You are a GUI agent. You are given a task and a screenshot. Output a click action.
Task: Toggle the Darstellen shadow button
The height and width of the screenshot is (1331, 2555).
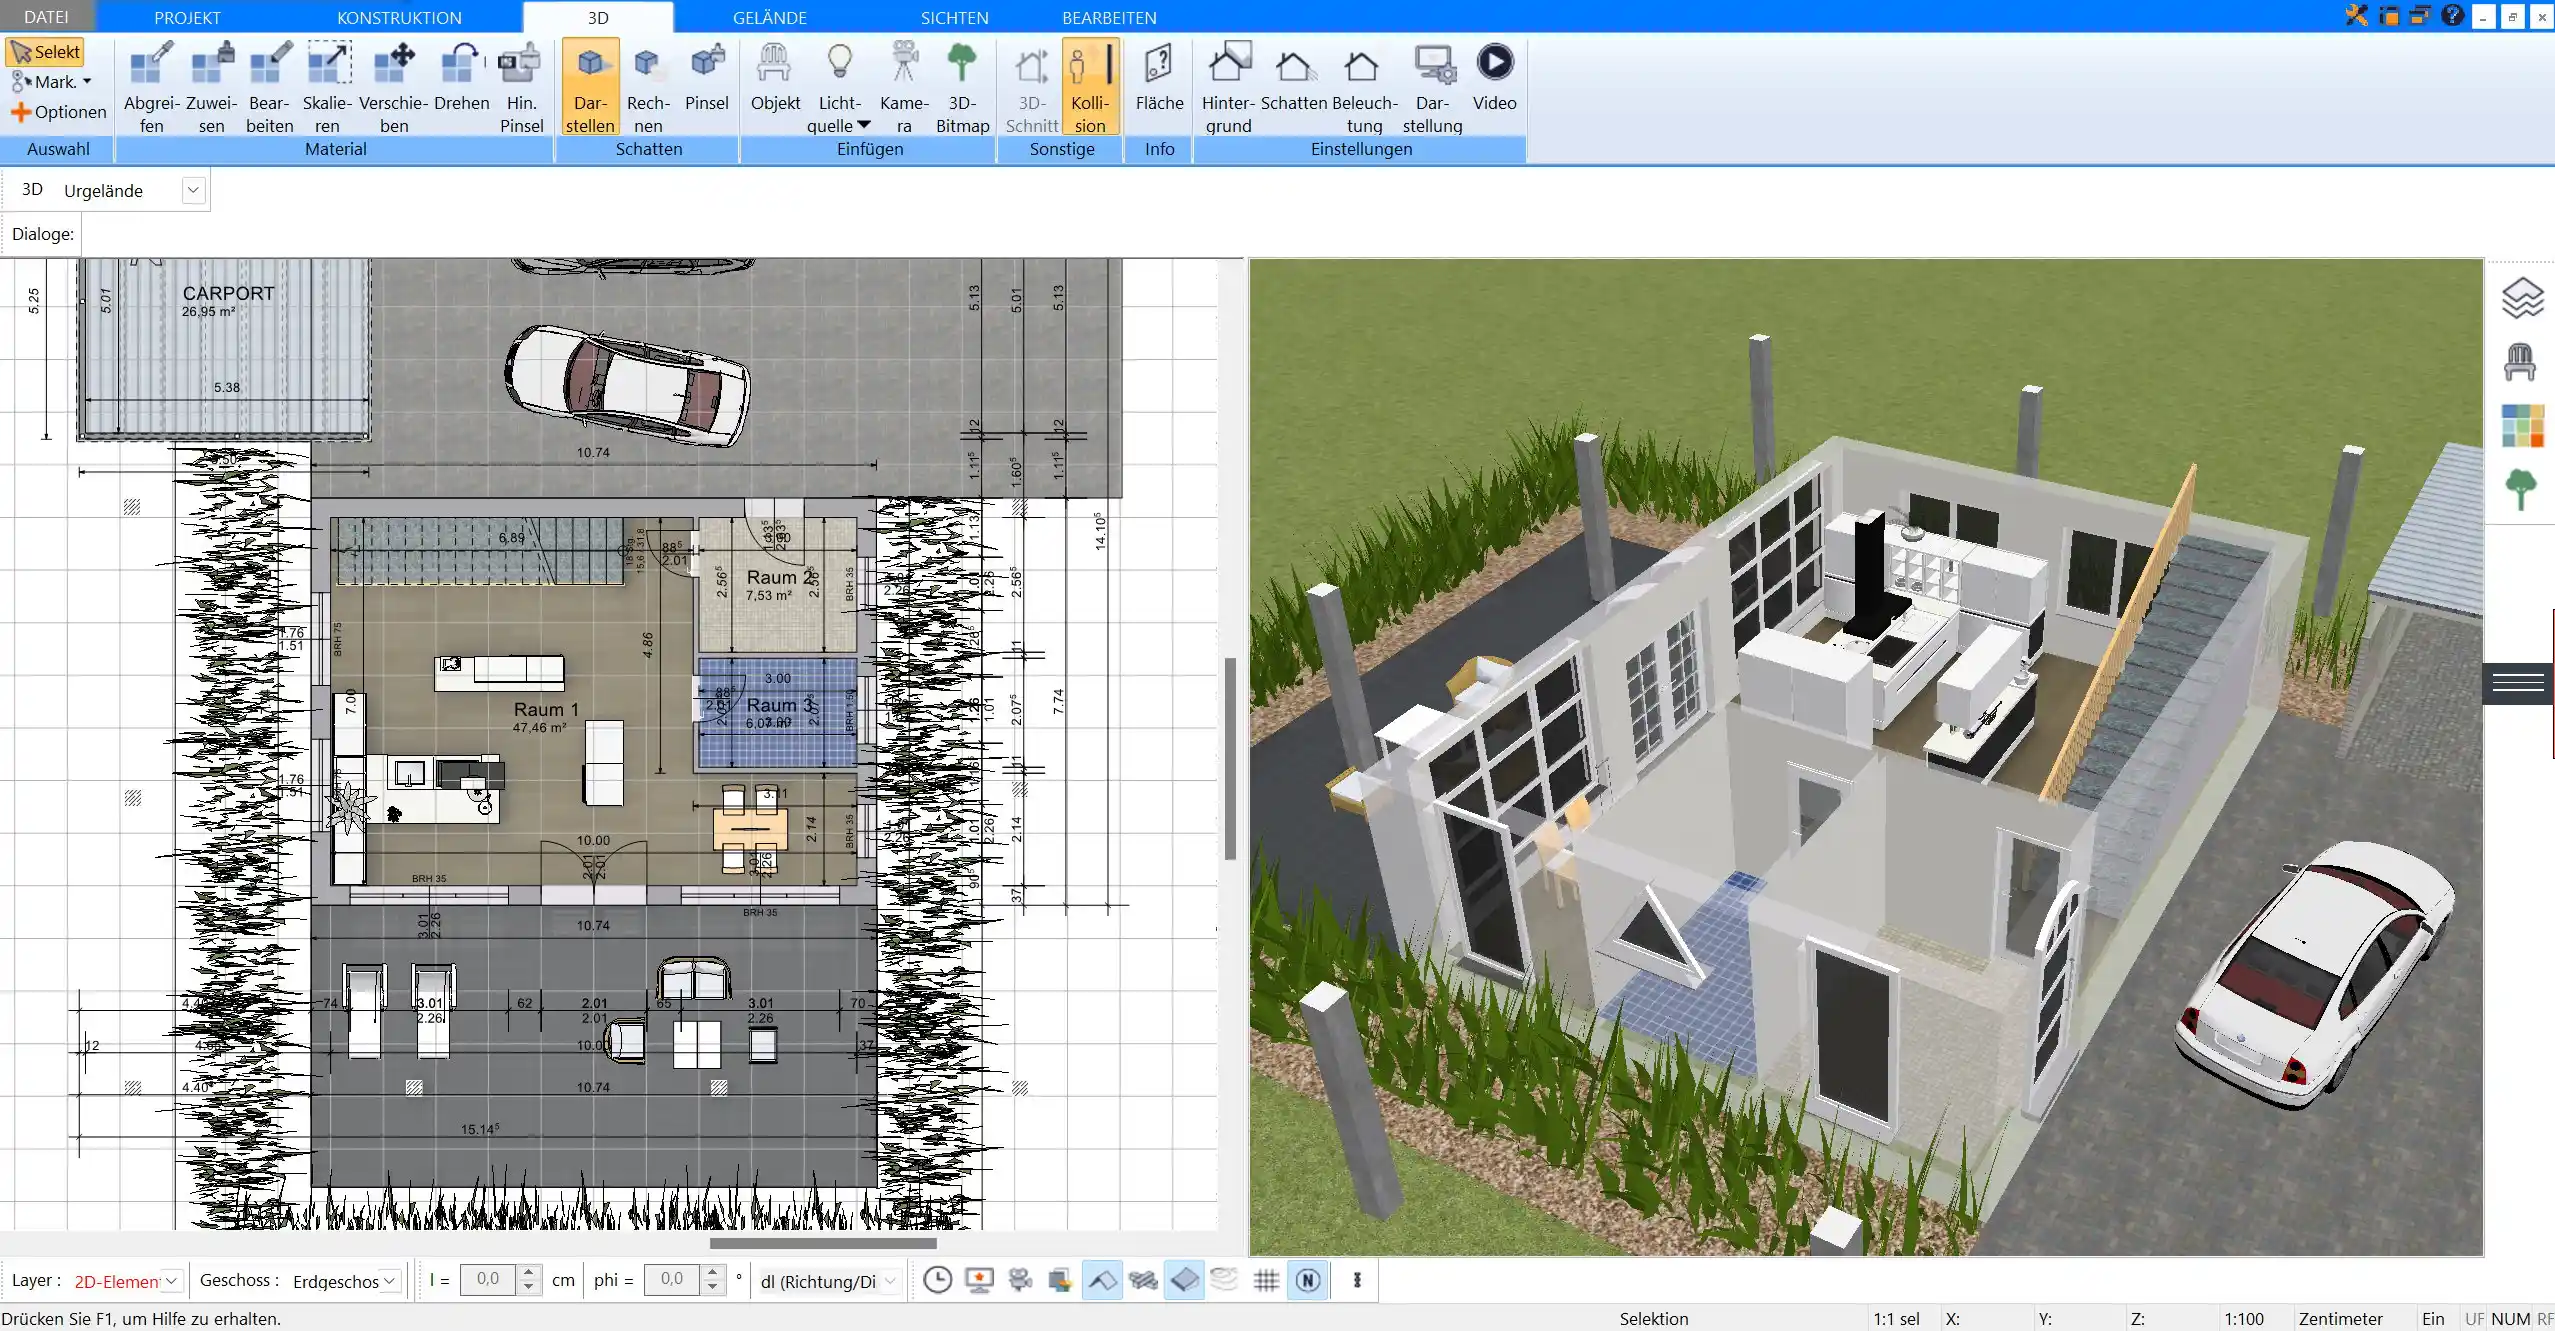pos(590,87)
